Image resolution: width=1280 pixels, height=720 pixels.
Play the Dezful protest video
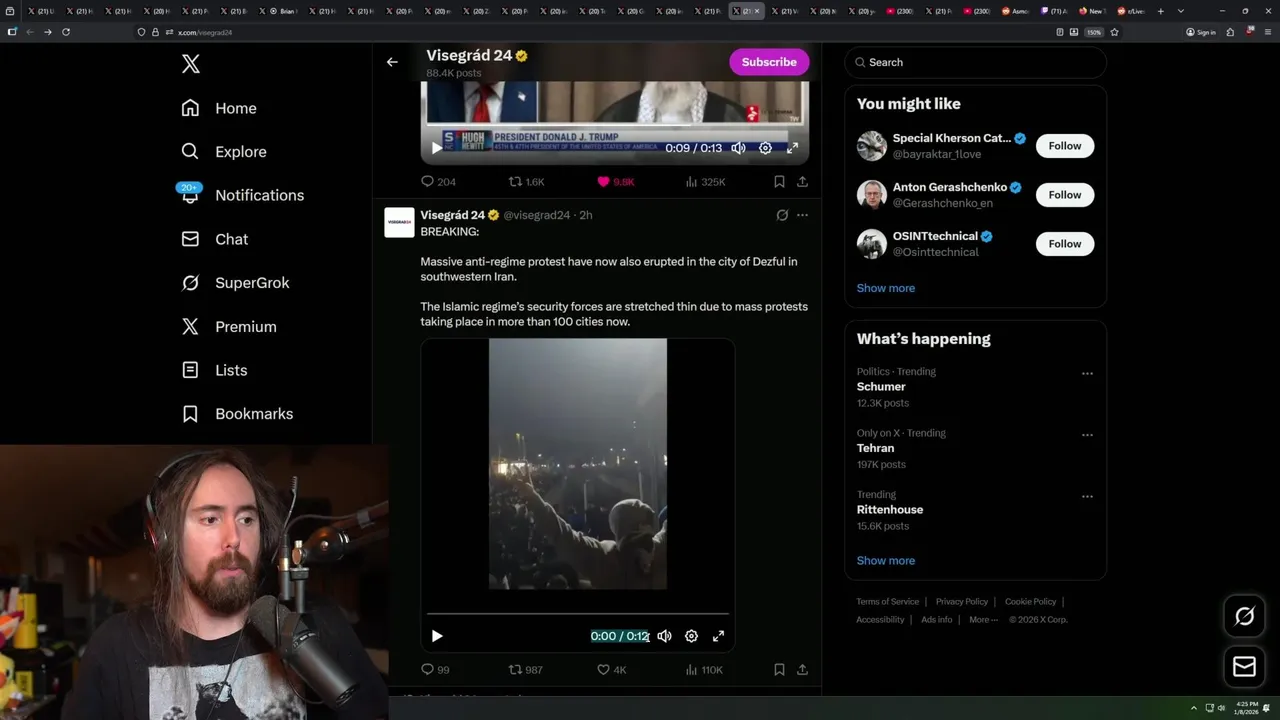437,636
